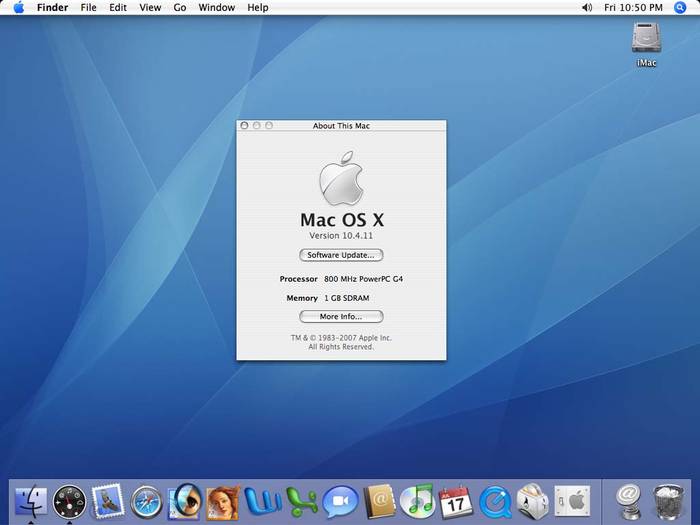This screenshot has width=700, height=525.
Task: Launch Safari compass icon in Dock
Action: click(146, 502)
